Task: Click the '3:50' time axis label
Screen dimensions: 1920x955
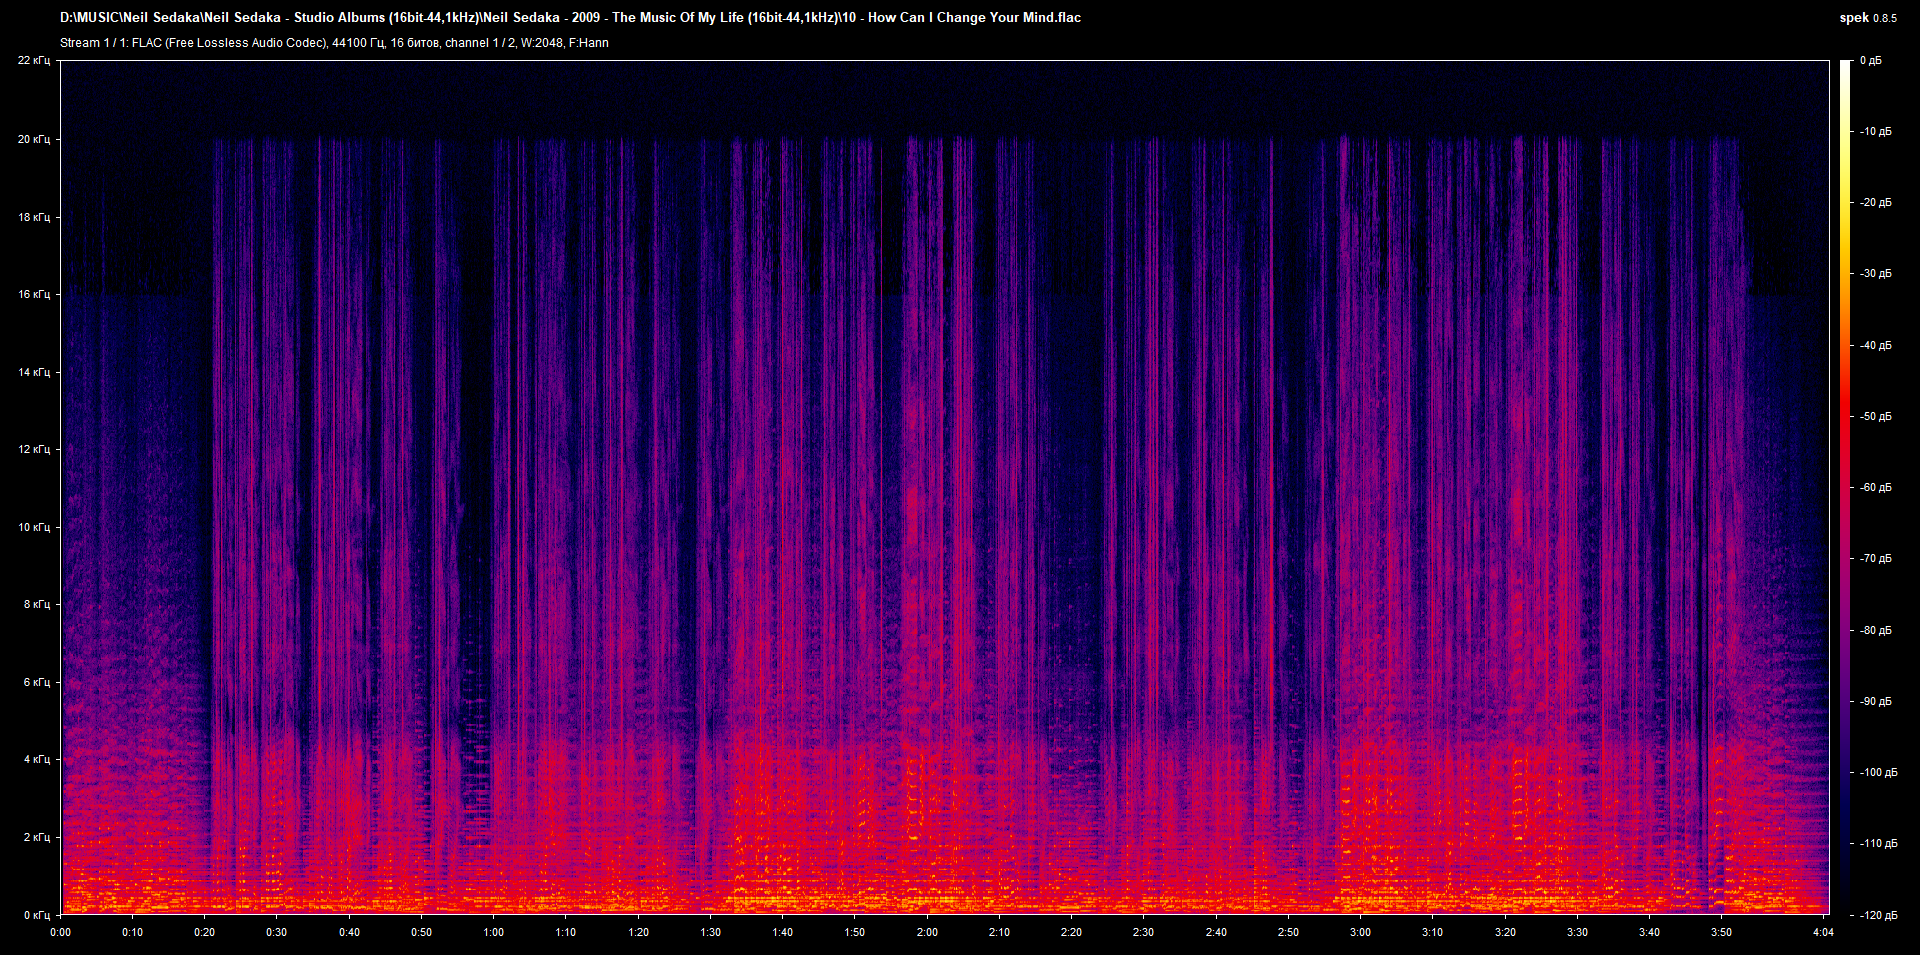Action: (x=1722, y=933)
